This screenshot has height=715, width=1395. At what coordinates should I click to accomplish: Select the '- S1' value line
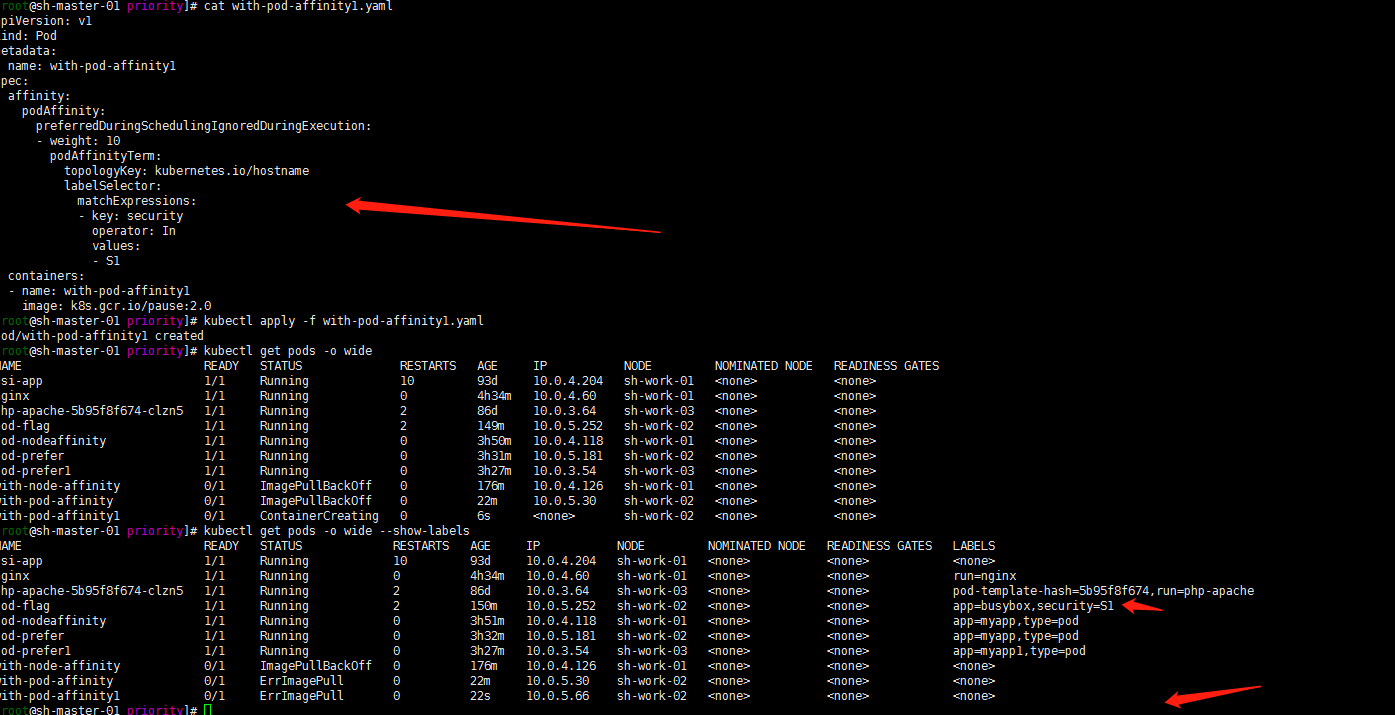[106, 261]
